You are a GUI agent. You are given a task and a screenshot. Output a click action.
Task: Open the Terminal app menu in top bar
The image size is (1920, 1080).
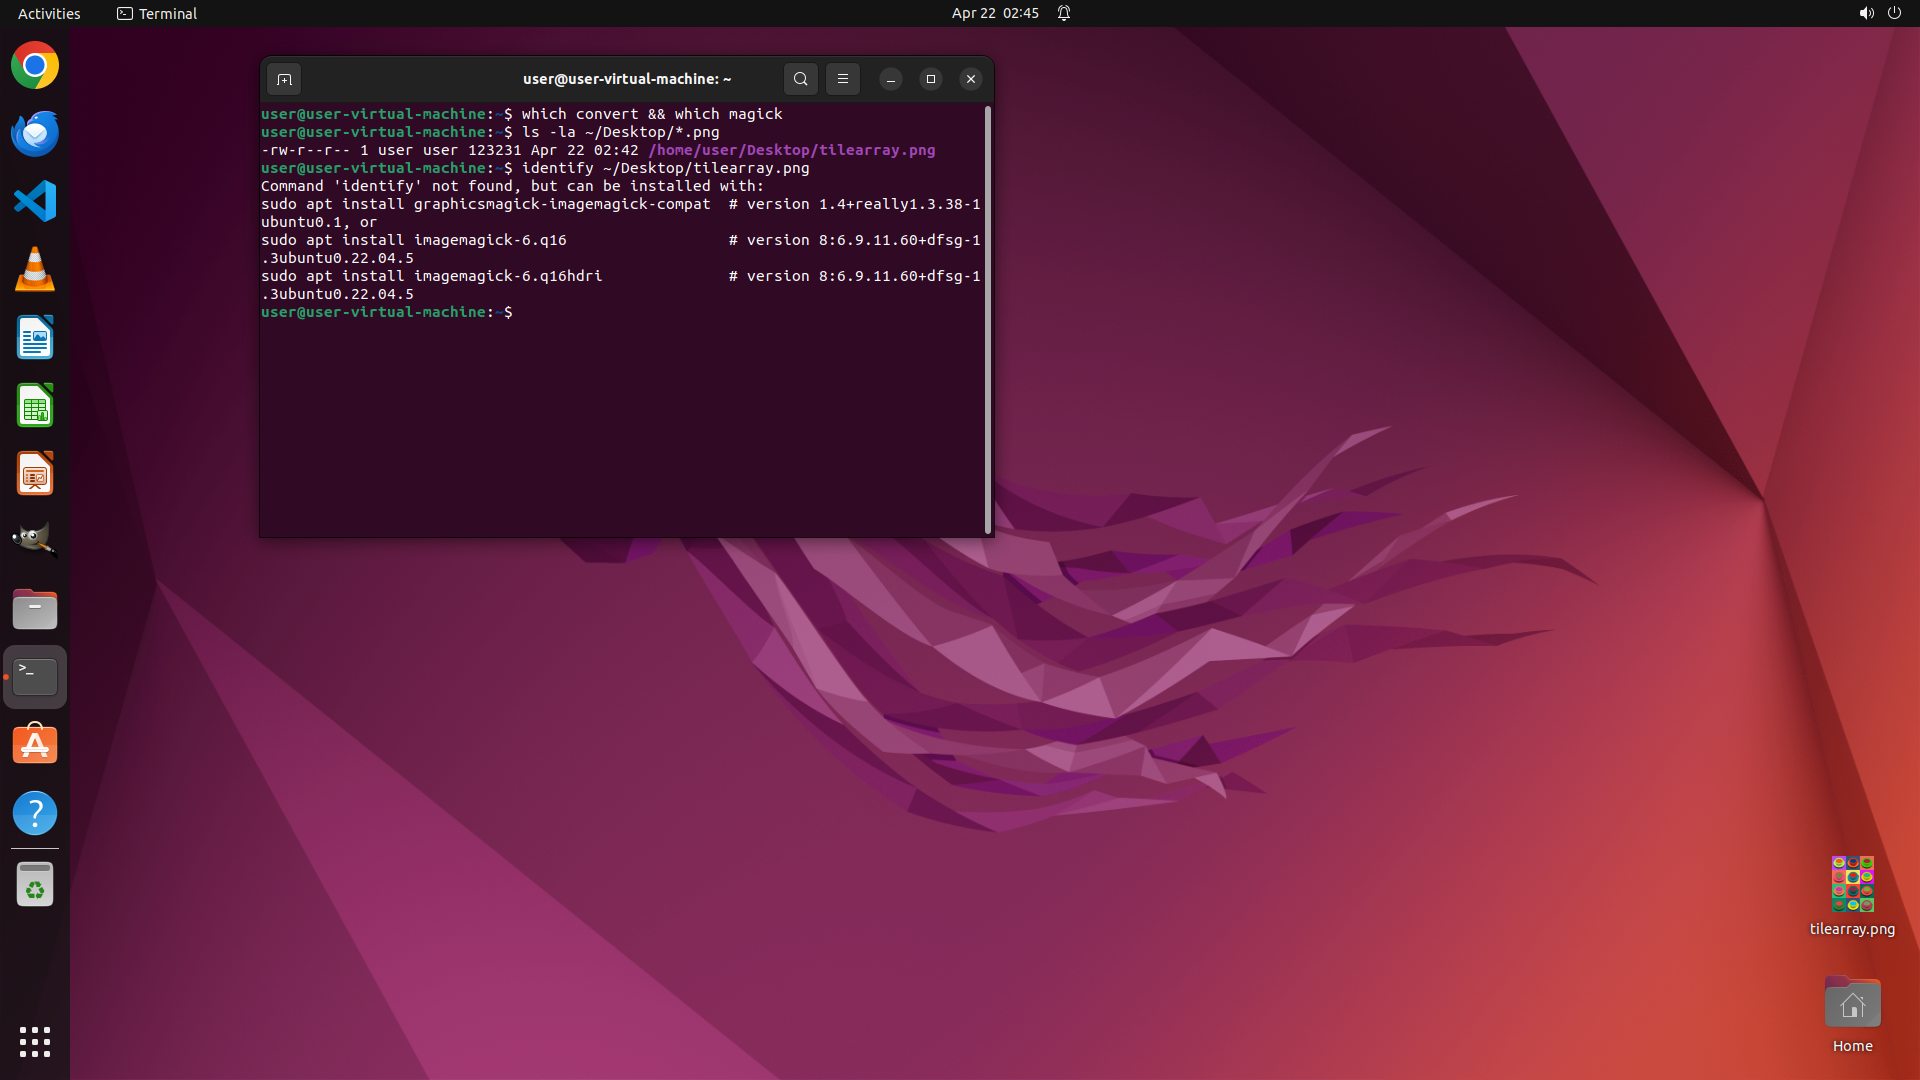[x=157, y=13]
